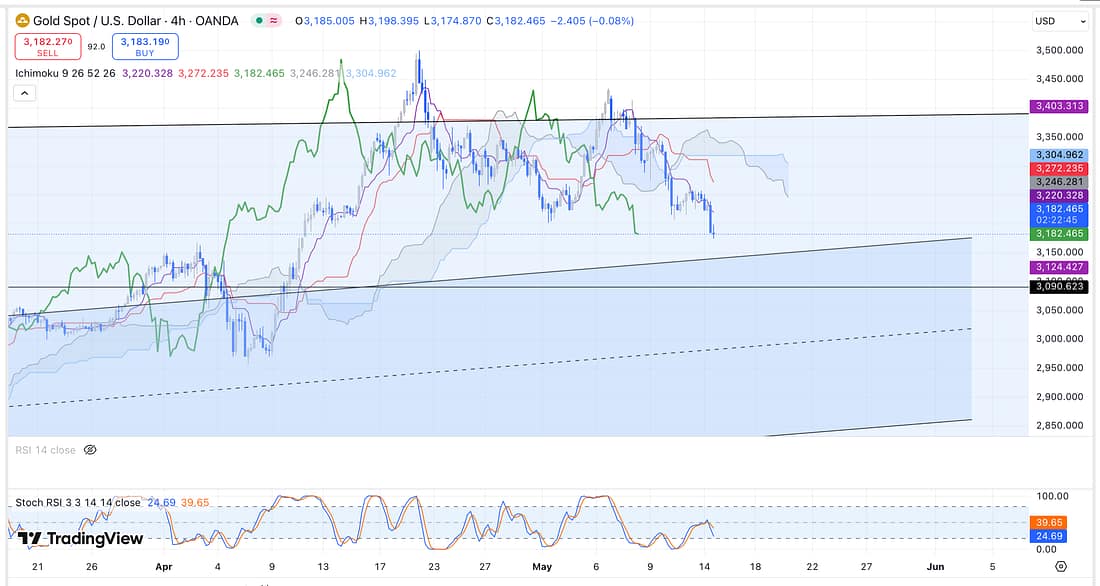Screen dimensions: 1100x586
Task: Open the USD currency dropdown
Action: point(1058,21)
